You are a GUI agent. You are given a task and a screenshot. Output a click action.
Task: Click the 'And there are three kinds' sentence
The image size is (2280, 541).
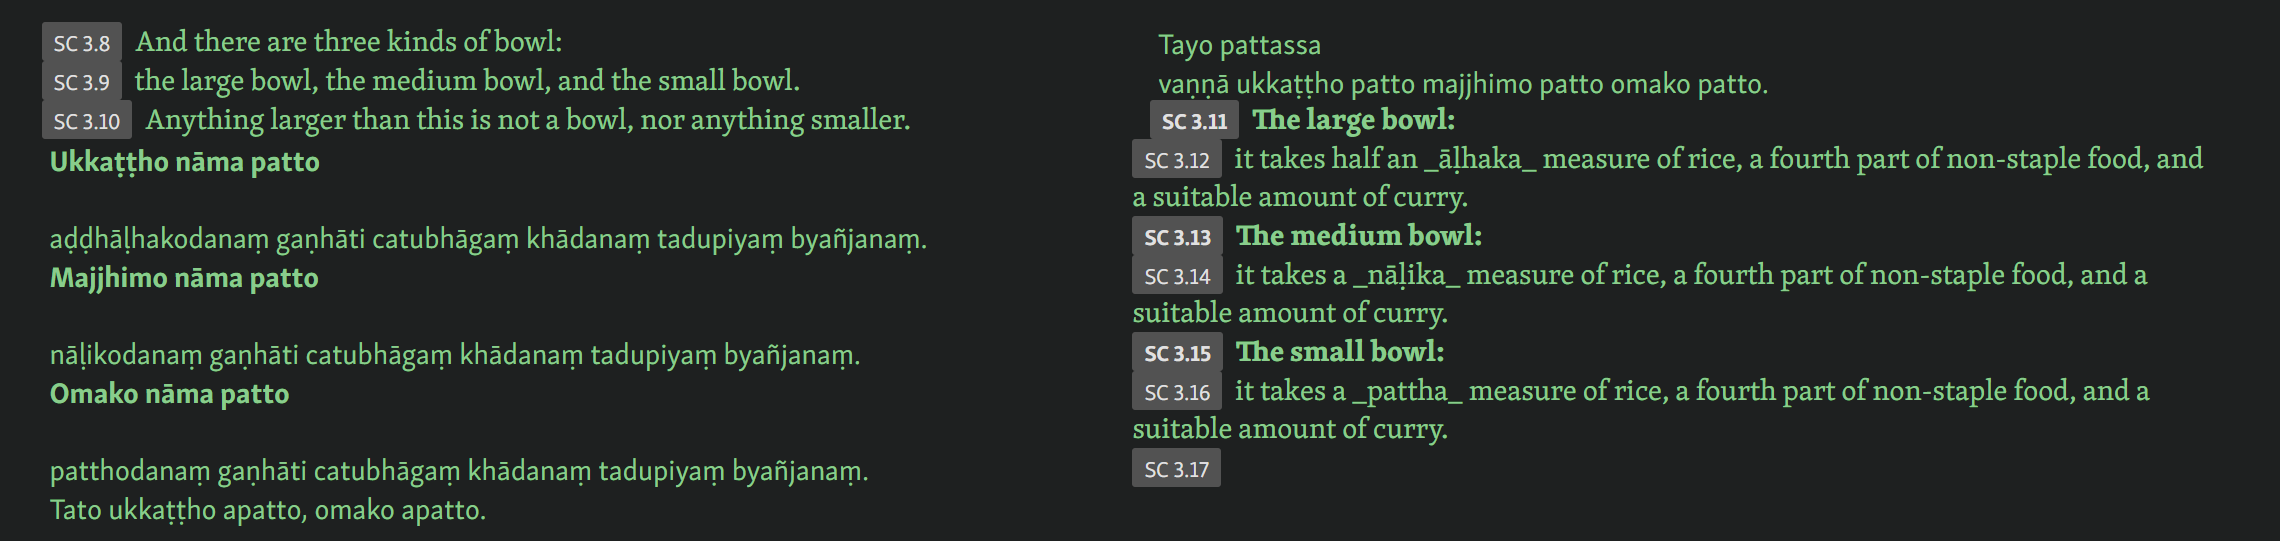349,42
